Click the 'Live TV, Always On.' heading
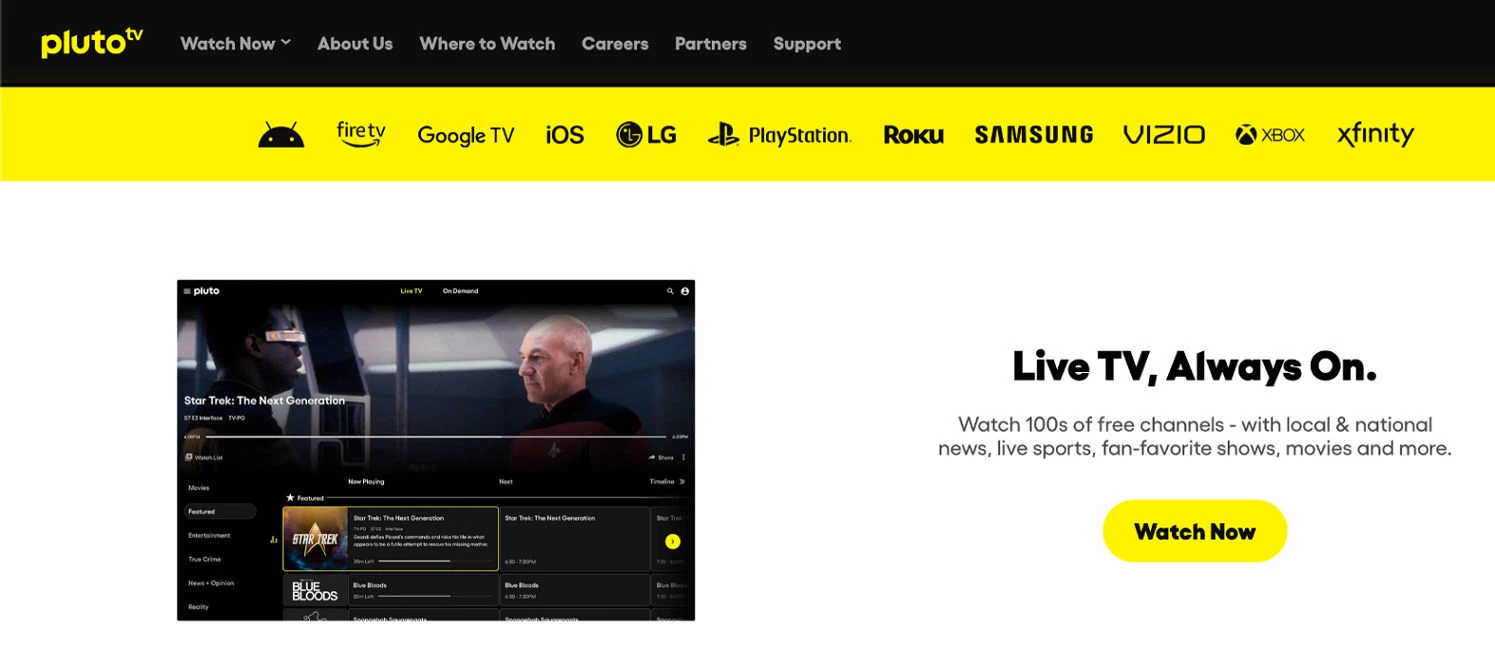The height and width of the screenshot is (667, 1495). pyautogui.click(x=1195, y=367)
